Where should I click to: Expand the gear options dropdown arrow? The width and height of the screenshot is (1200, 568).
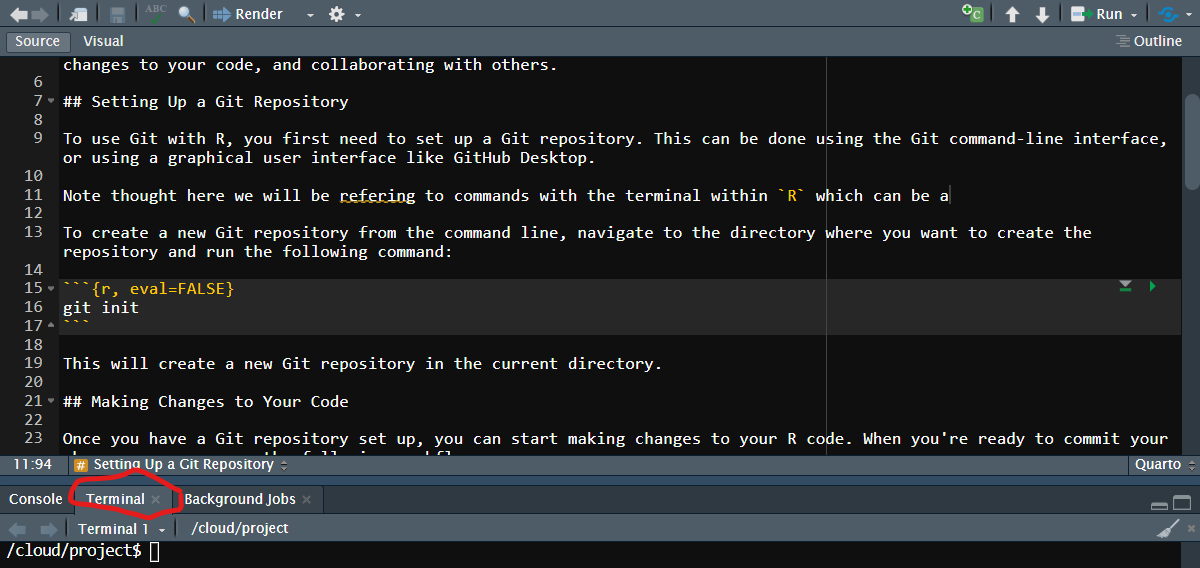[358, 15]
